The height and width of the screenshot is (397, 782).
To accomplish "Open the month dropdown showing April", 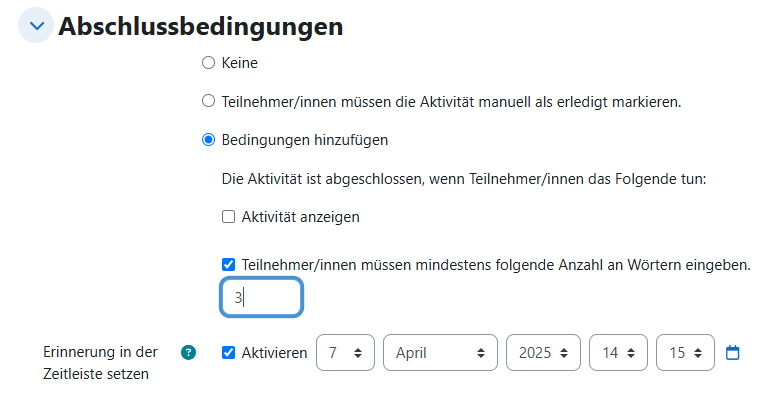I will tap(440, 353).
